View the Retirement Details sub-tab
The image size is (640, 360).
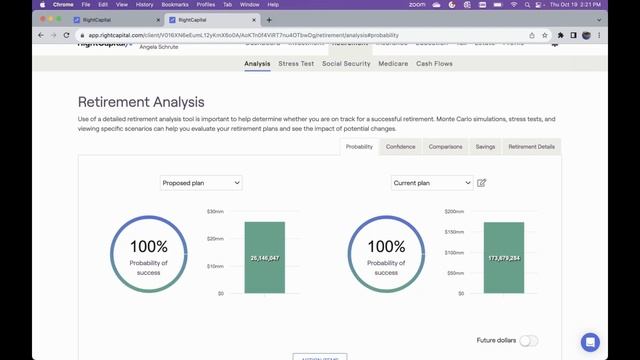[x=531, y=147]
